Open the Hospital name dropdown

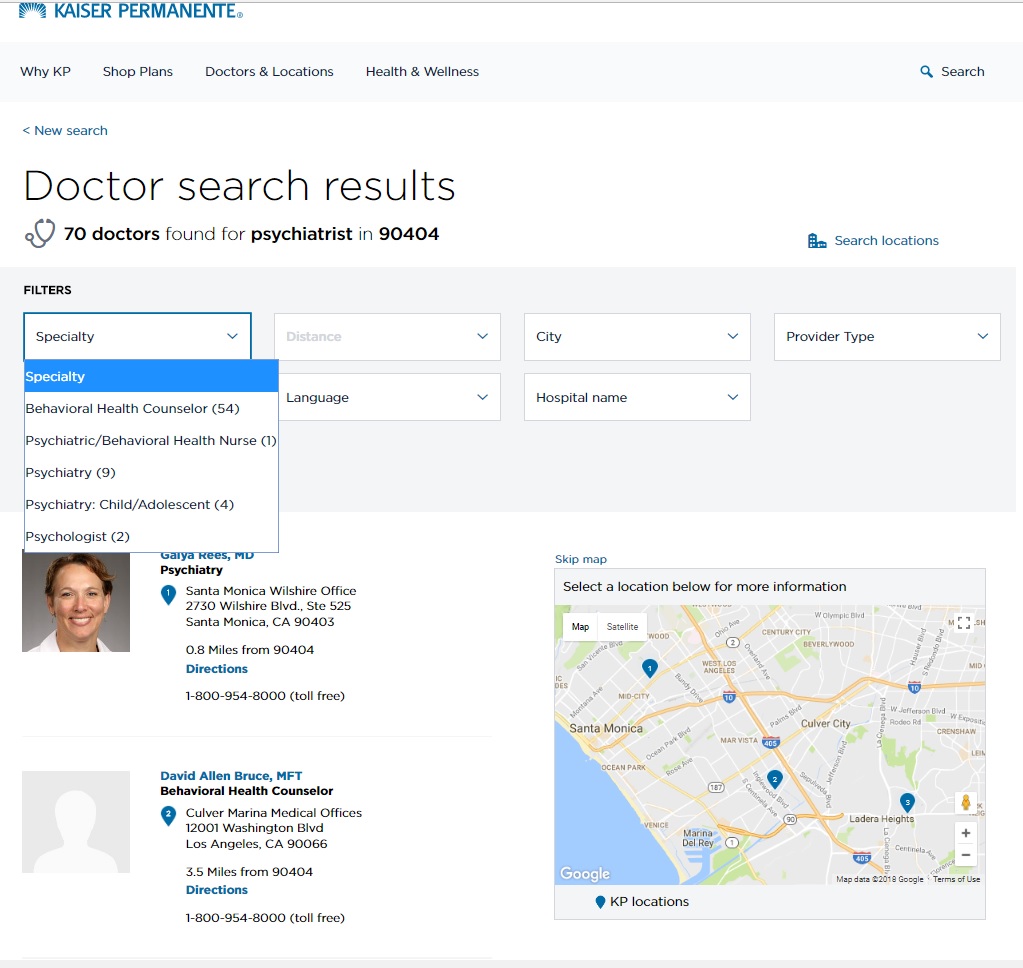tap(637, 397)
